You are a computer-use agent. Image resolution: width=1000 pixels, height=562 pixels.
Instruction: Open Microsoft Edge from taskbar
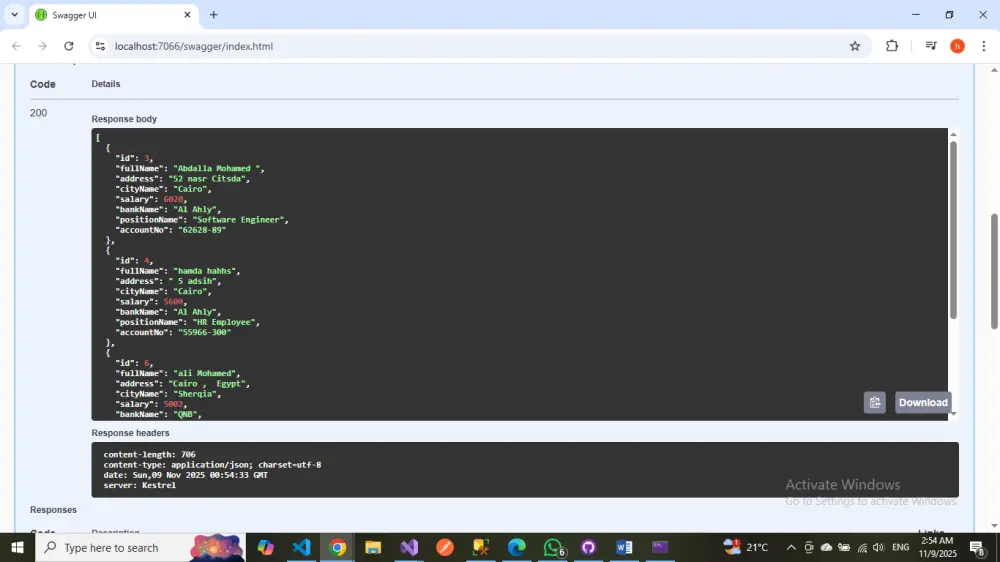point(517,547)
